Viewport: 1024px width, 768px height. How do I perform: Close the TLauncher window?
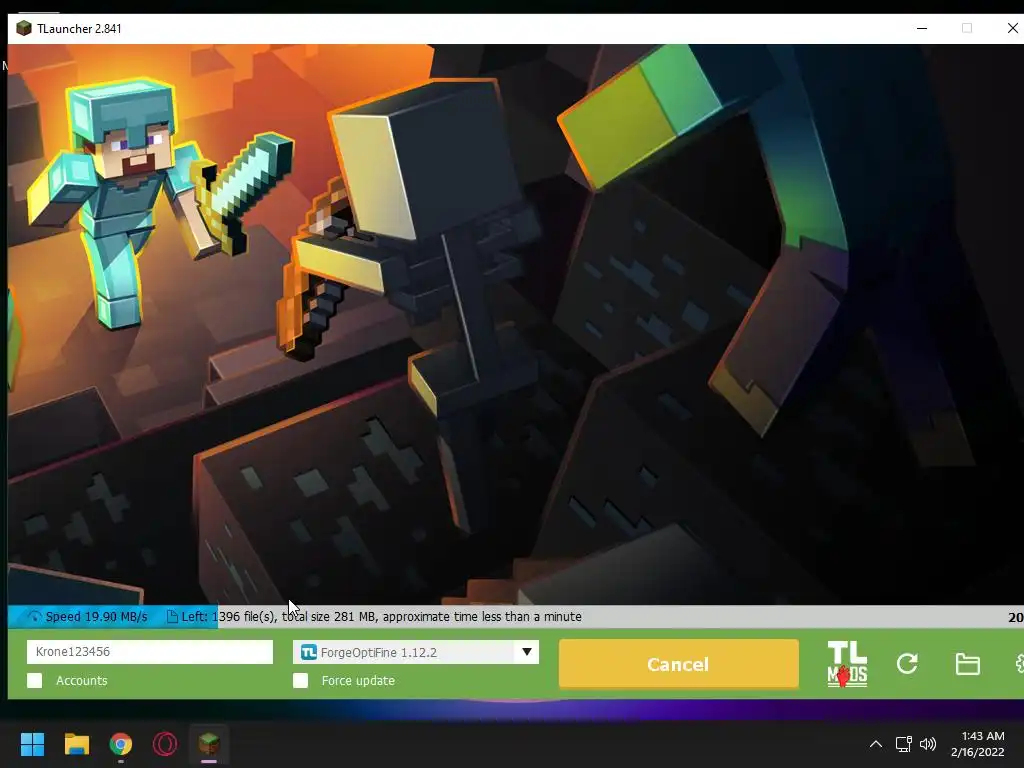[1012, 28]
